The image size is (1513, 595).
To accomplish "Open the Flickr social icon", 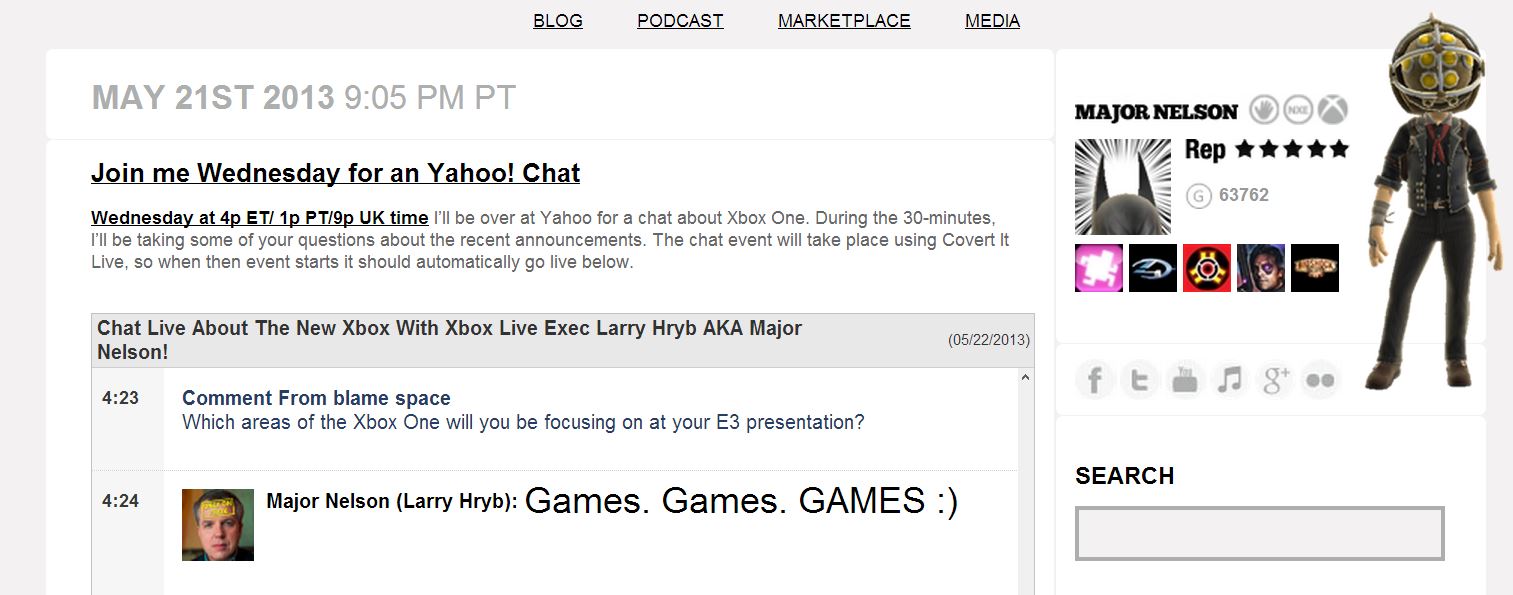I will [x=1320, y=380].
